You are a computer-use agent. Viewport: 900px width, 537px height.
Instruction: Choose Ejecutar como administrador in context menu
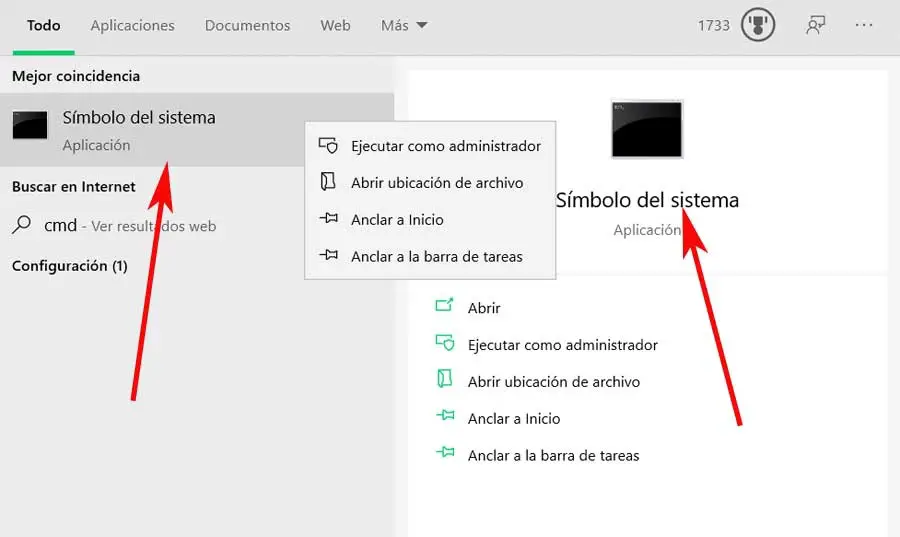pos(430,146)
